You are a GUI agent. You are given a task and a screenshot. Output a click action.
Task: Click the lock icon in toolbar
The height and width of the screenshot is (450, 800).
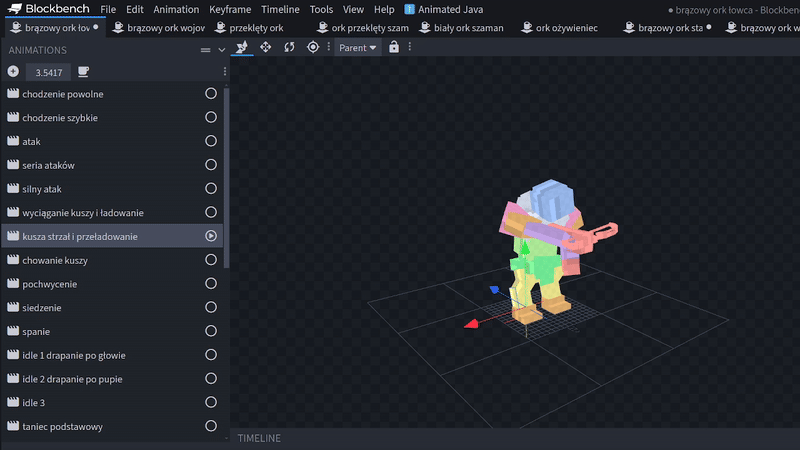pos(394,47)
